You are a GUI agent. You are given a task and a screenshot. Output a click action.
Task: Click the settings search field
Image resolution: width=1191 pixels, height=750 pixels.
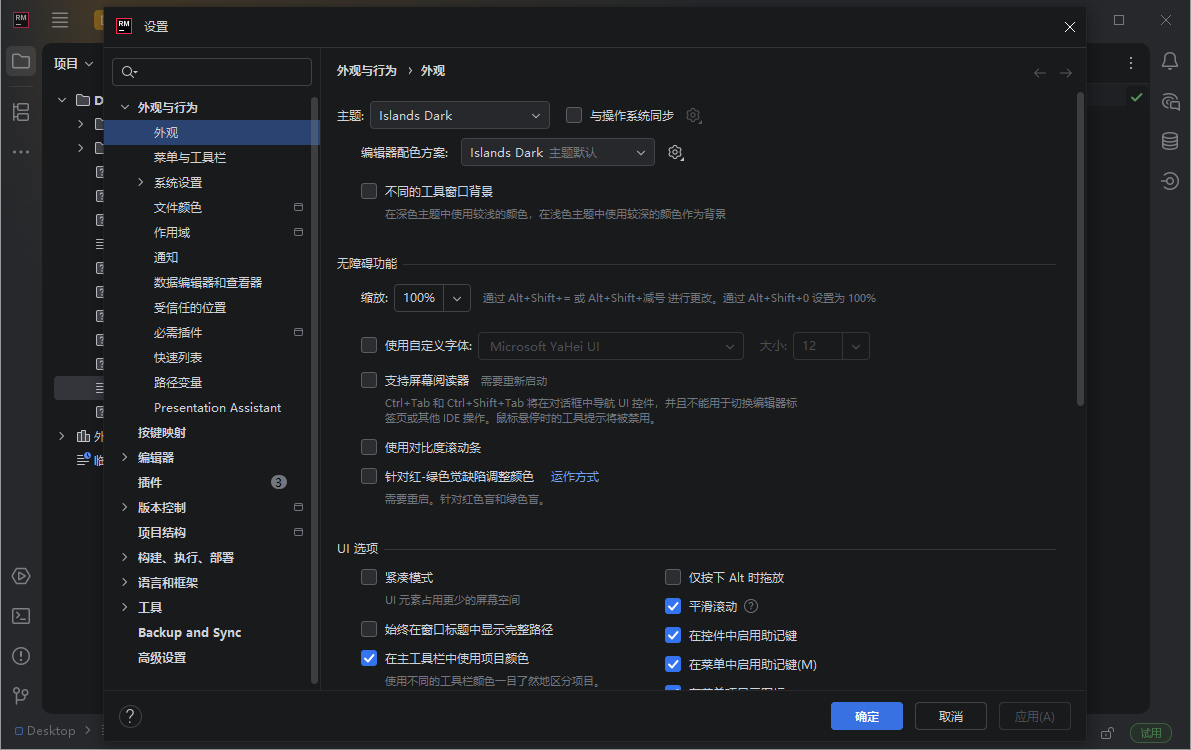(x=212, y=71)
